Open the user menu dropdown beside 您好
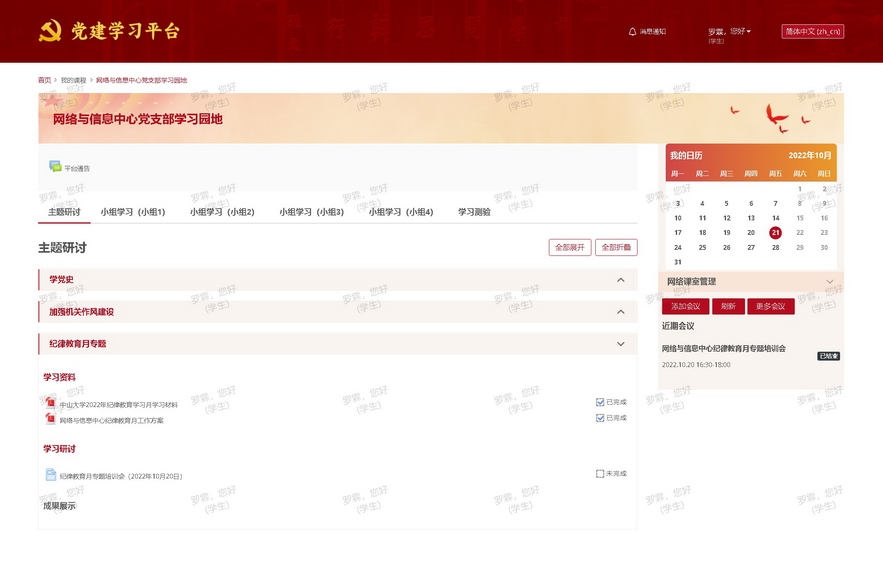883x576 pixels. click(748, 32)
